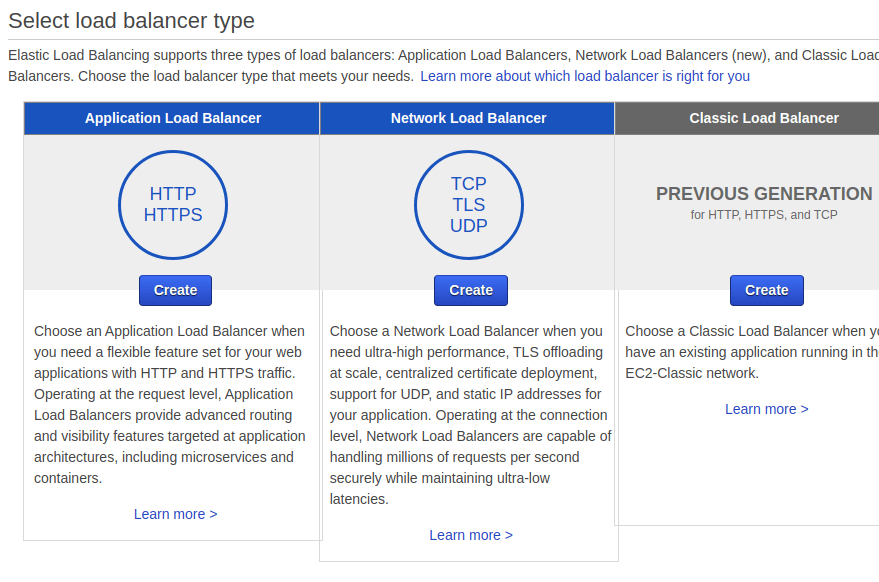
Task: Click the 'Select load balancer type' heading
Action: coord(131,20)
